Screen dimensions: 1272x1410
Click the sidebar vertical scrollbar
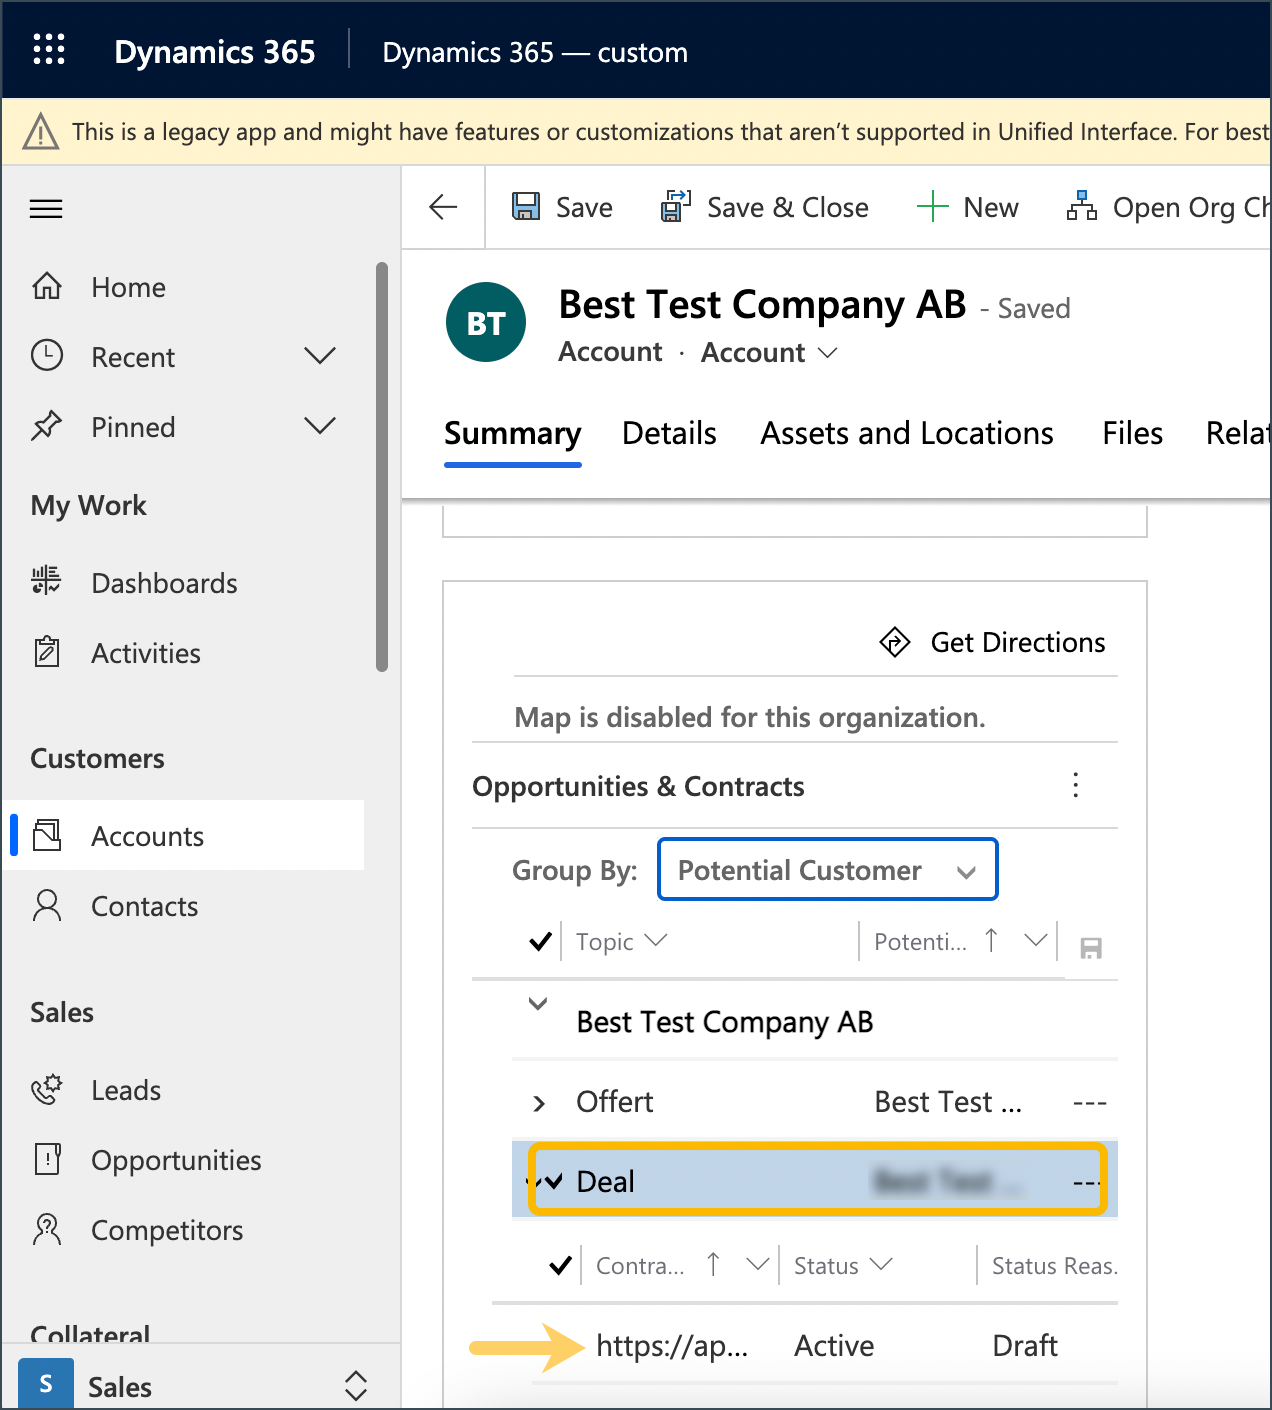[381, 467]
